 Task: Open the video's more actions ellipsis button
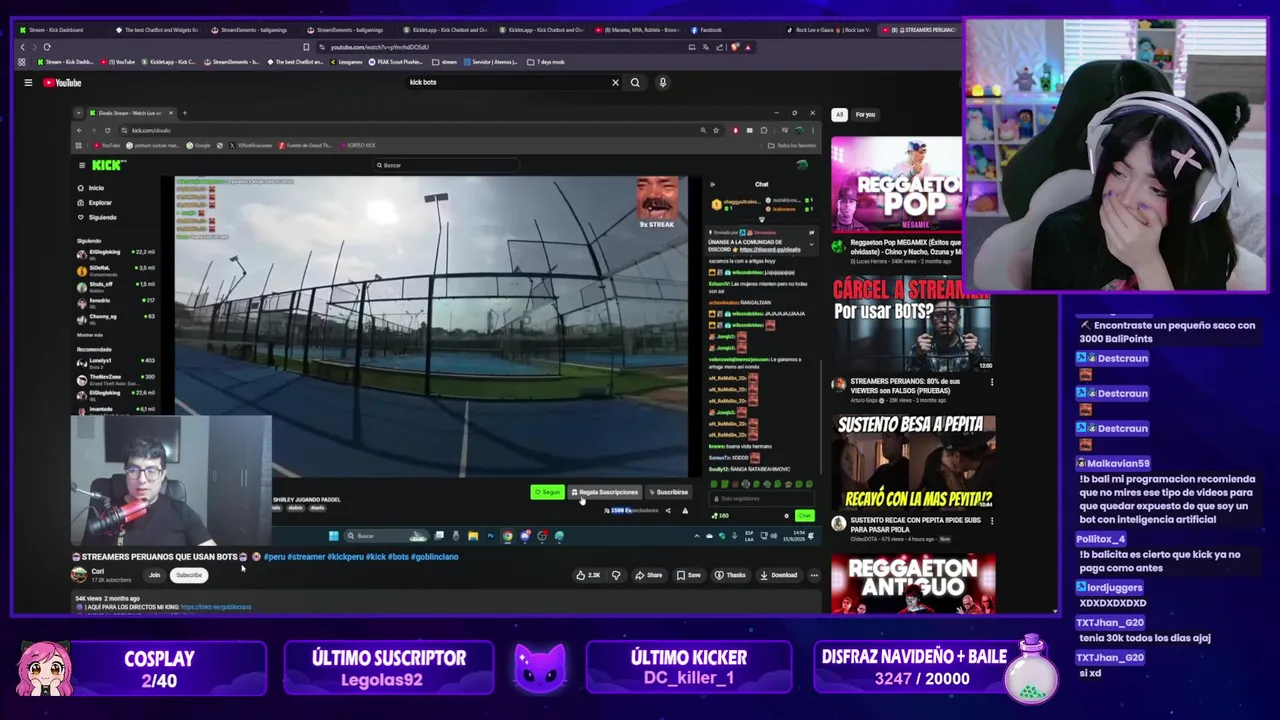(x=814, y=575)
